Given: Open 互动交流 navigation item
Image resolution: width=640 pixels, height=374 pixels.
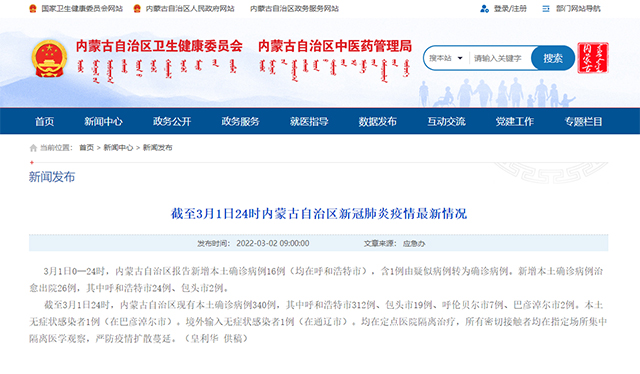Looking at the screenshot, I should tap(446, 121).
